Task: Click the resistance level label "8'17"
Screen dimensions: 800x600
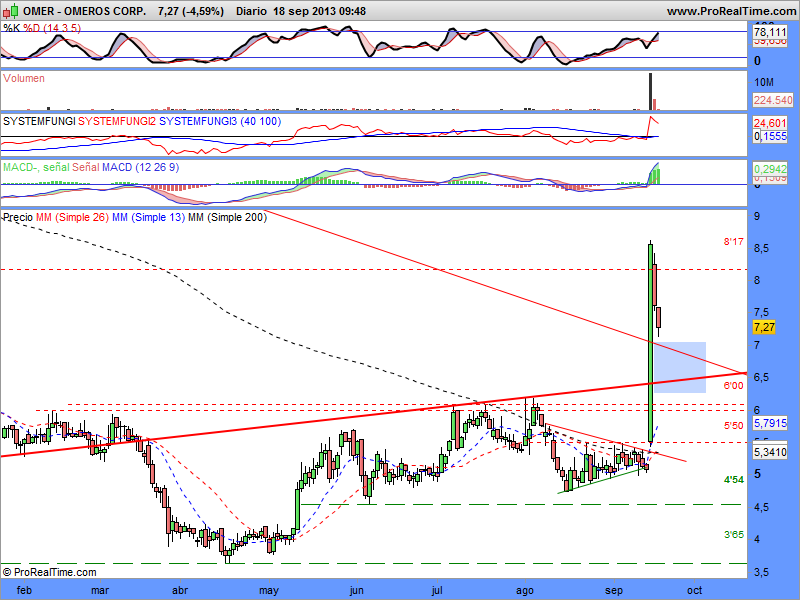Action: 734,241
